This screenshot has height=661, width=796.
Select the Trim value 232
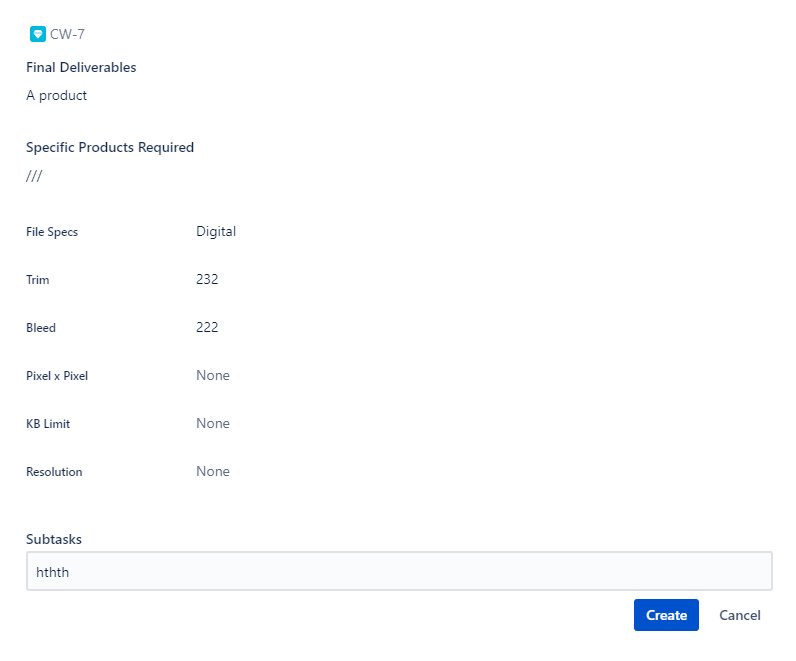(x=207, y=279)
